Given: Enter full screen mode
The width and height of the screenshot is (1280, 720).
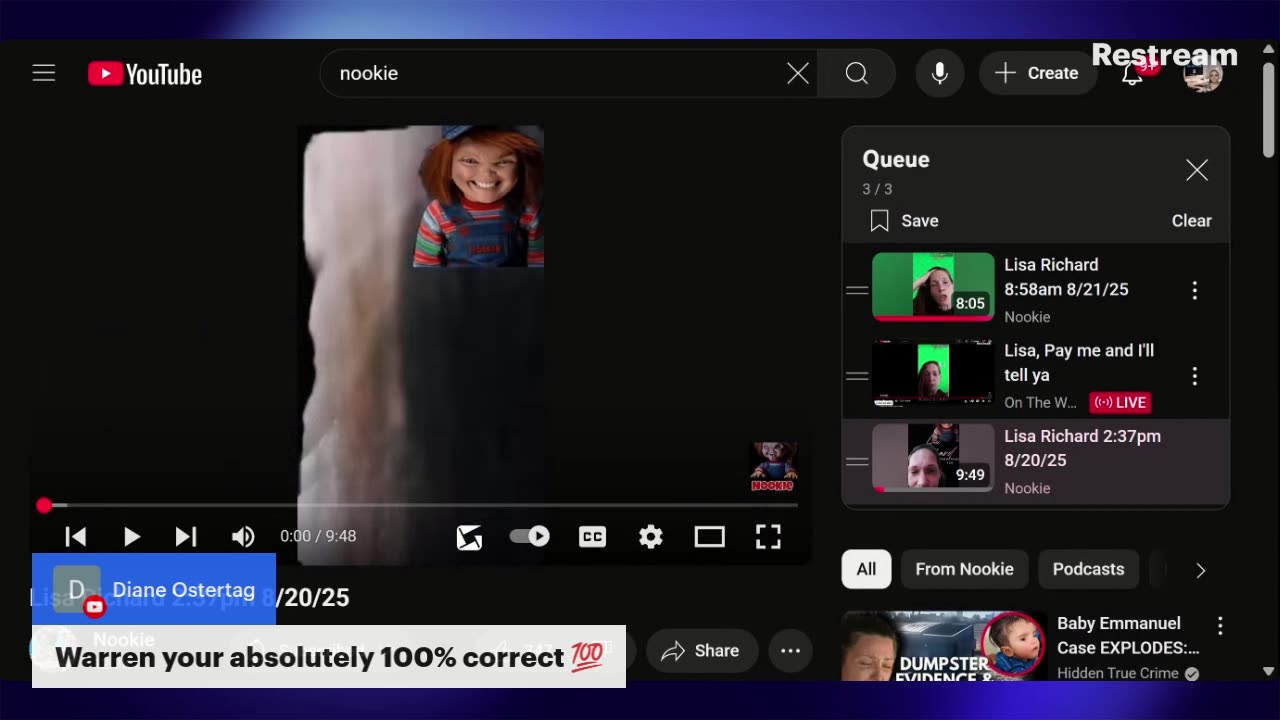Looking at the screenshot, I should (768, 537).
